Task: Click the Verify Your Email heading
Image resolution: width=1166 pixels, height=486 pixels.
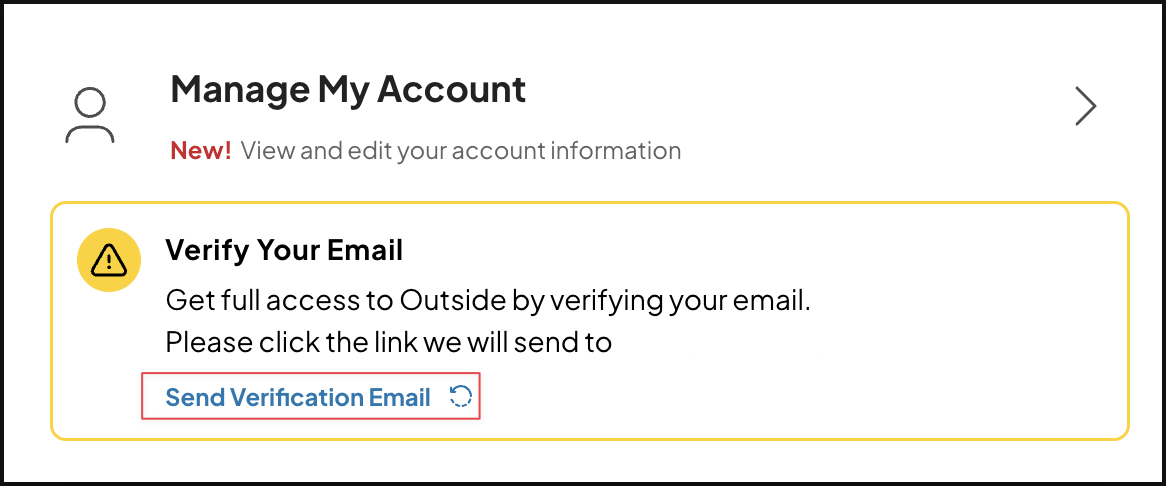Action: click(284, 250)
